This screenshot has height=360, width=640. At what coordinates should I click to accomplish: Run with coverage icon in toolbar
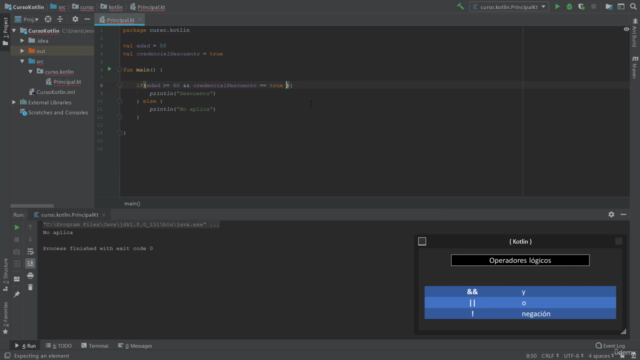(x=581, y=7)
